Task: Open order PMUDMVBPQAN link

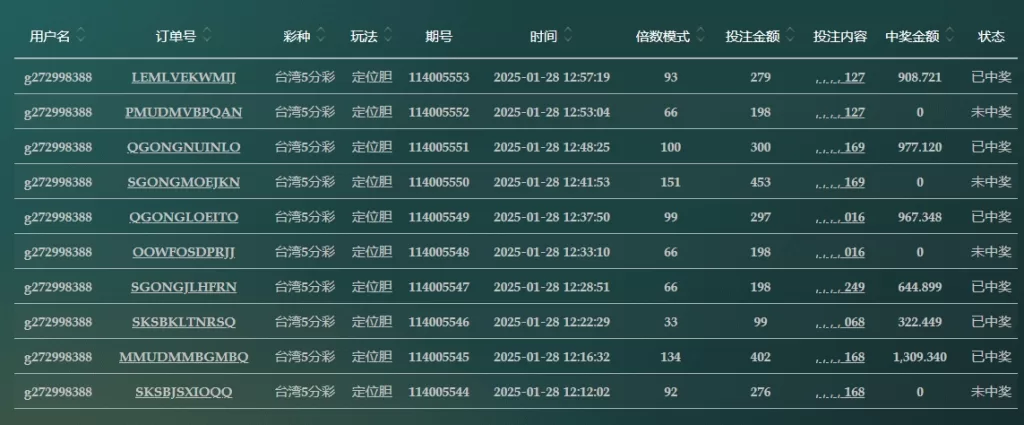Action: click(x=184, y=112)
